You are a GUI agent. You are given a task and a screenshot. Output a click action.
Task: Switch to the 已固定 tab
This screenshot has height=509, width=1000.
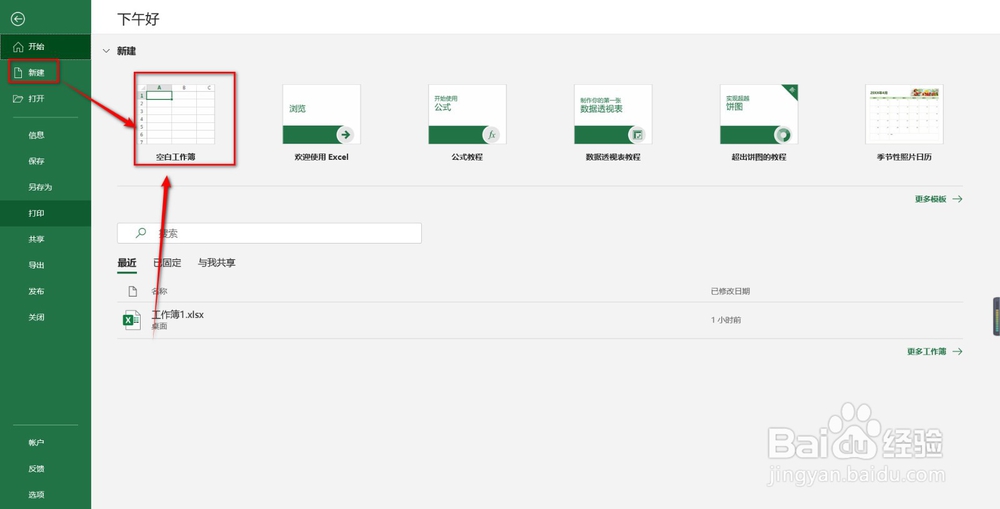[167, 263]
